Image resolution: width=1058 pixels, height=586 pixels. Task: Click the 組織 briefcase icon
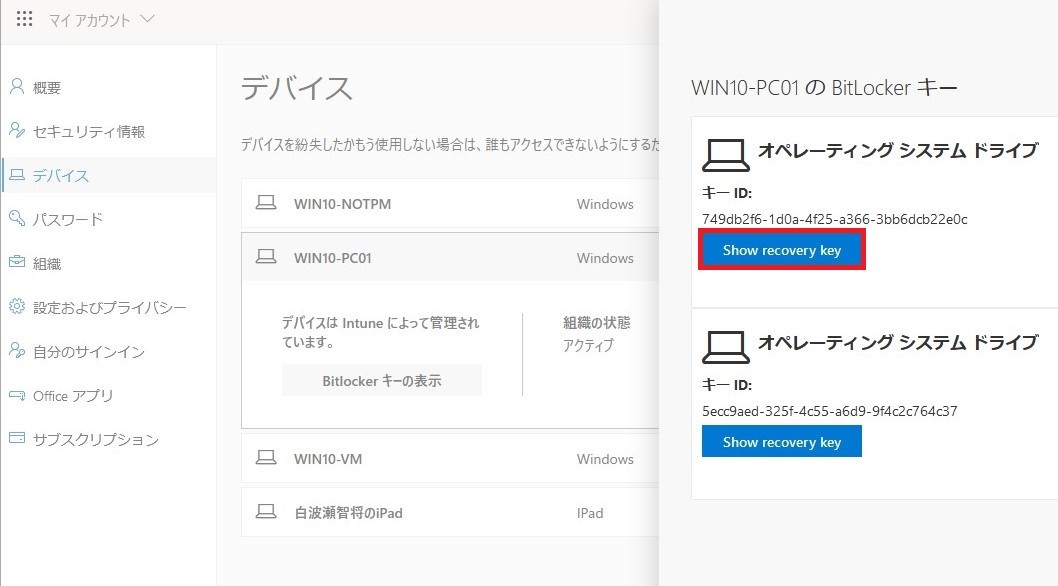tap(17, 262)
